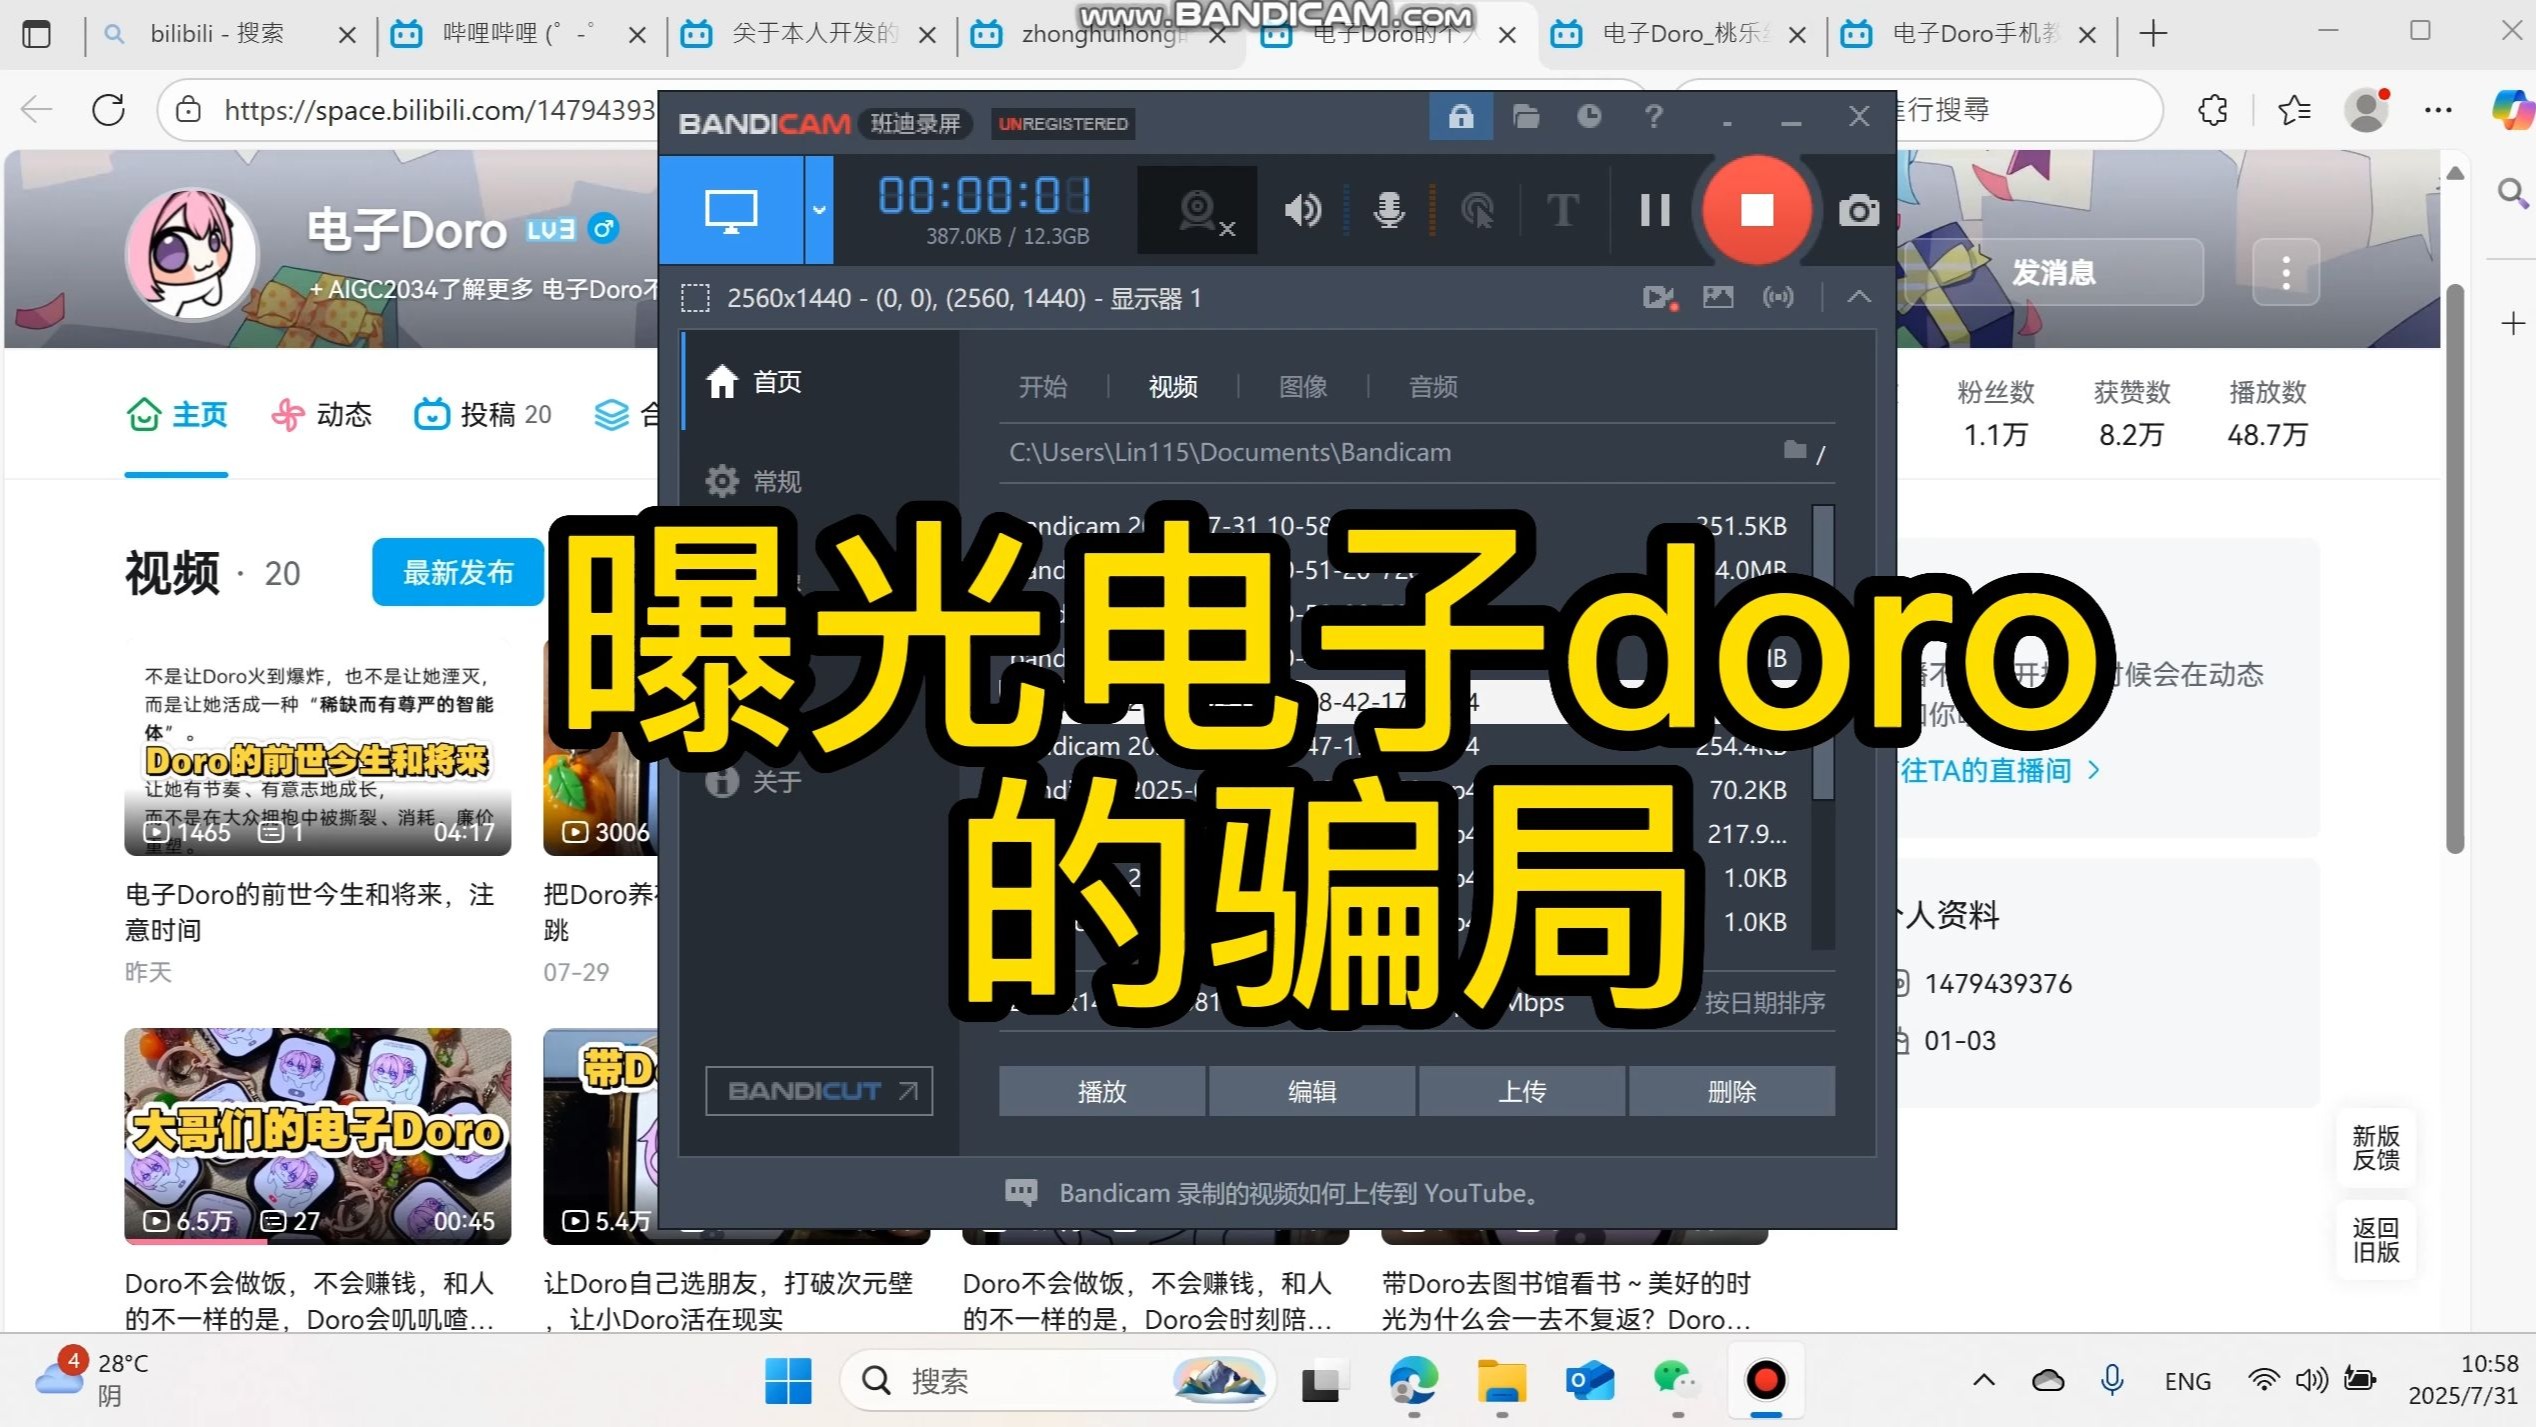Open the 主页 tab on the bilibili space page
2536x1427 pixels.
coord(177,414)
